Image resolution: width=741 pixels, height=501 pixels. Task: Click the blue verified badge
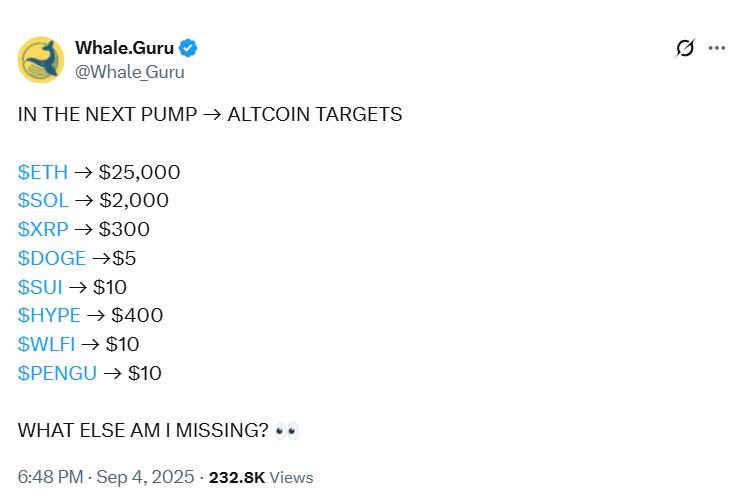187,48
